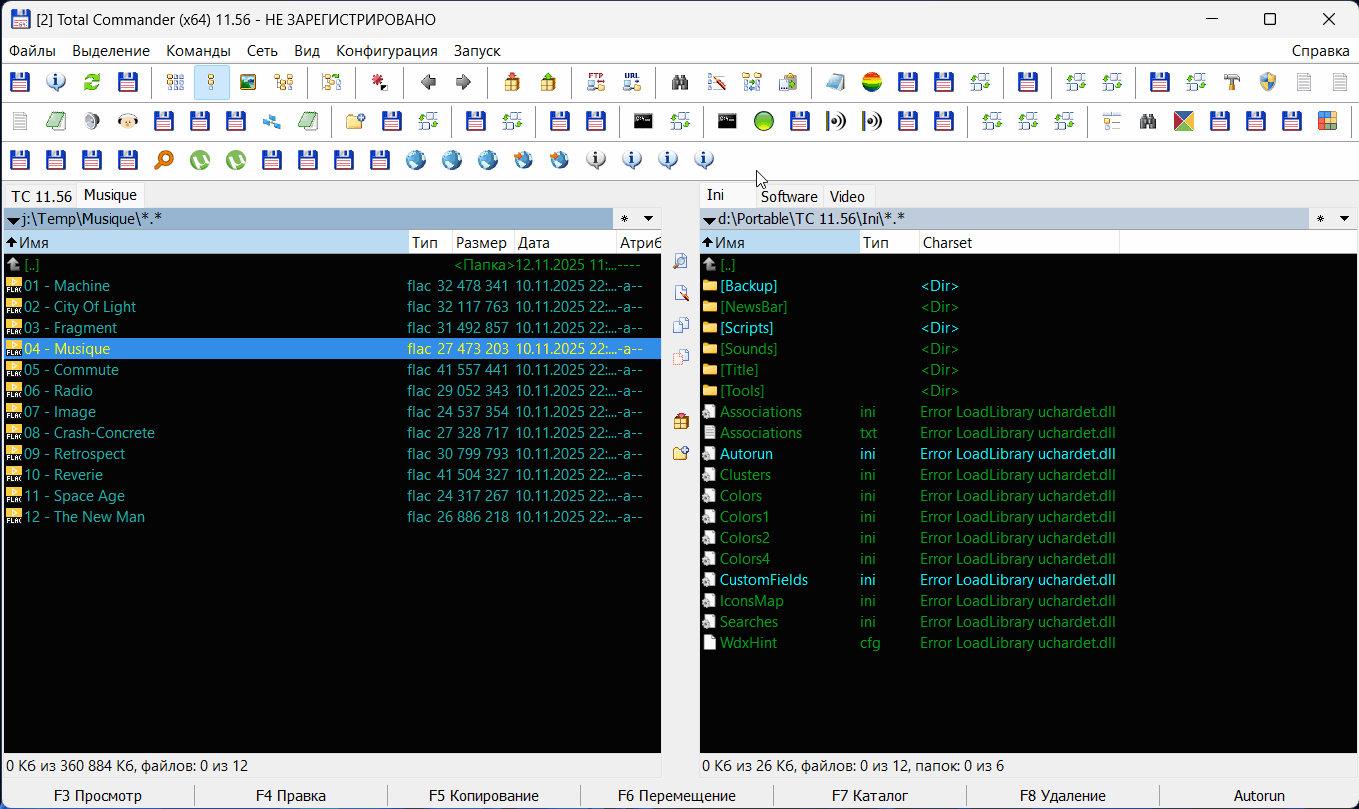This screenshot has height=809, width=1359.
Task: Toggle the directory tree view icon
Action: (x=284, y=82)
